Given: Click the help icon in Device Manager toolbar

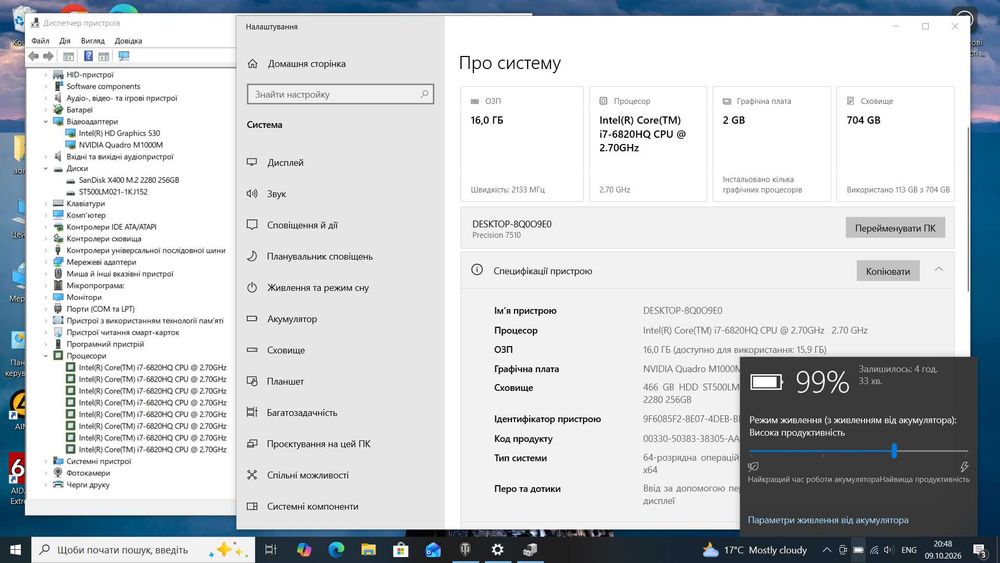Looking at the screenshot, I should pyautogui.click(x=89, y=56).
